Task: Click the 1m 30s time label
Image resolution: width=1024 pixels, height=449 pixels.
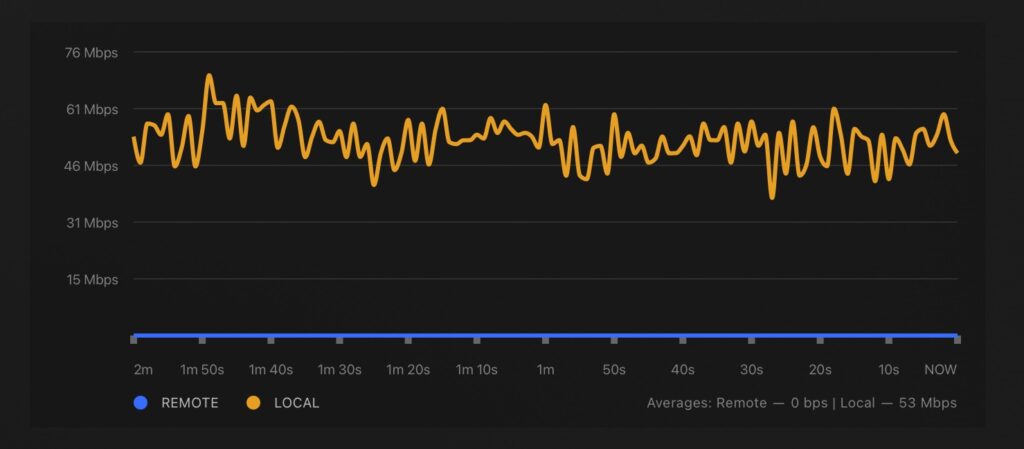Action: click(340, 369)
